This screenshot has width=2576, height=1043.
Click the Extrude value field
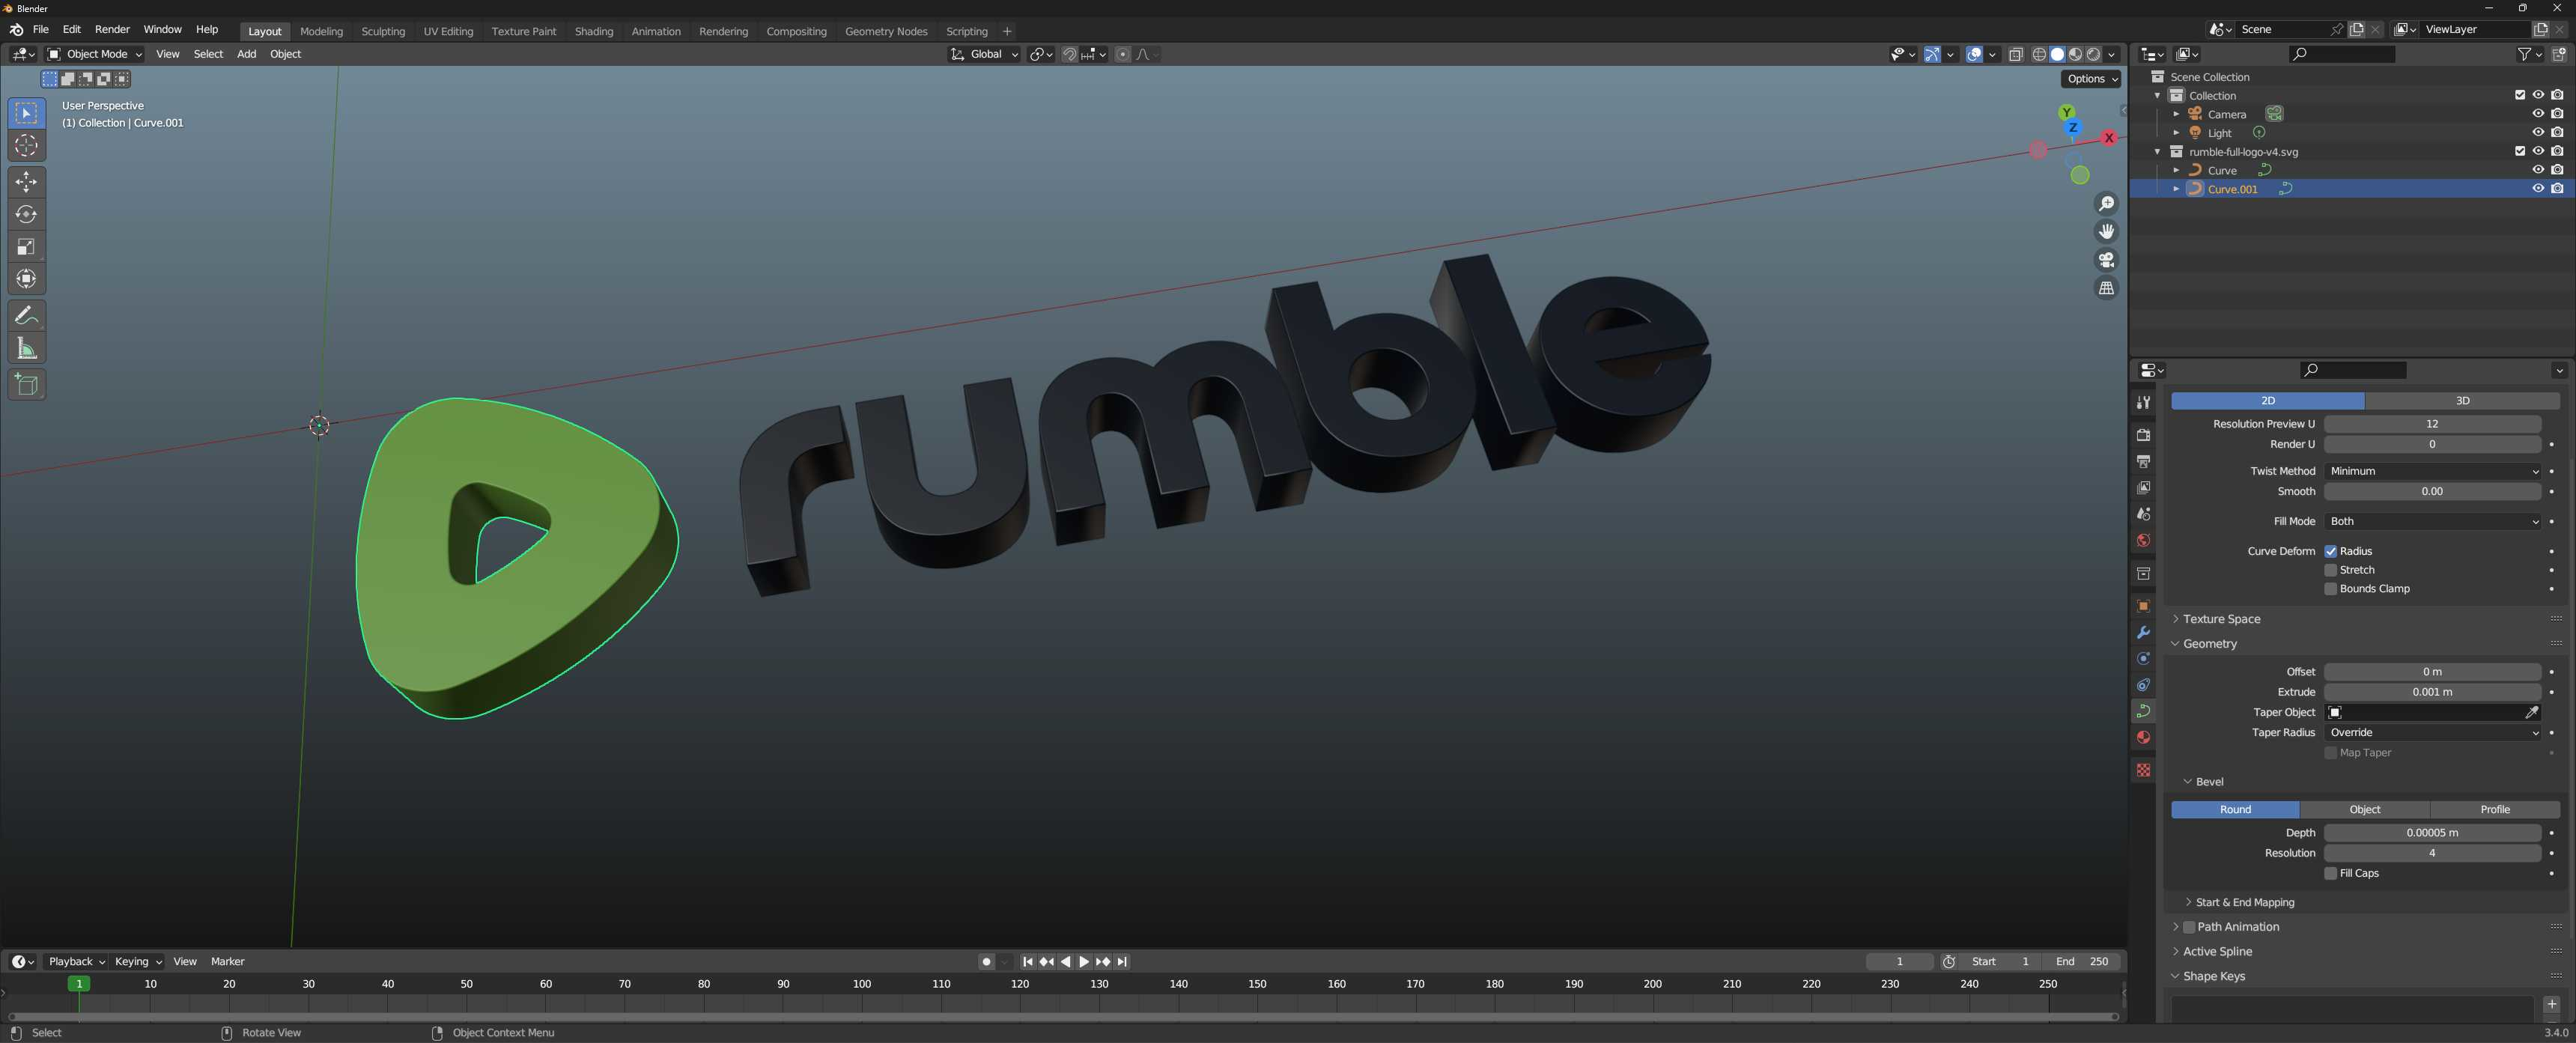tap(2432, 692)
